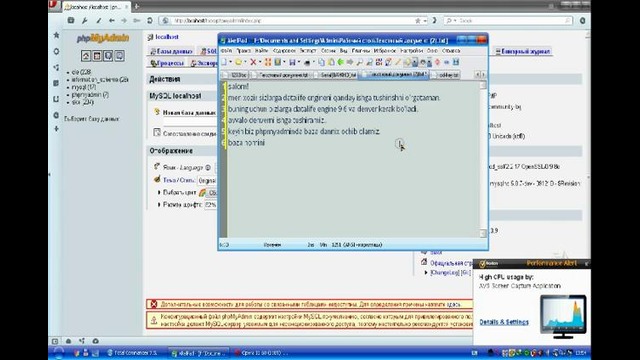Click the green back arrow in AkelPad toolbar
Screen dimensions: 640x360
pos(340,62)
